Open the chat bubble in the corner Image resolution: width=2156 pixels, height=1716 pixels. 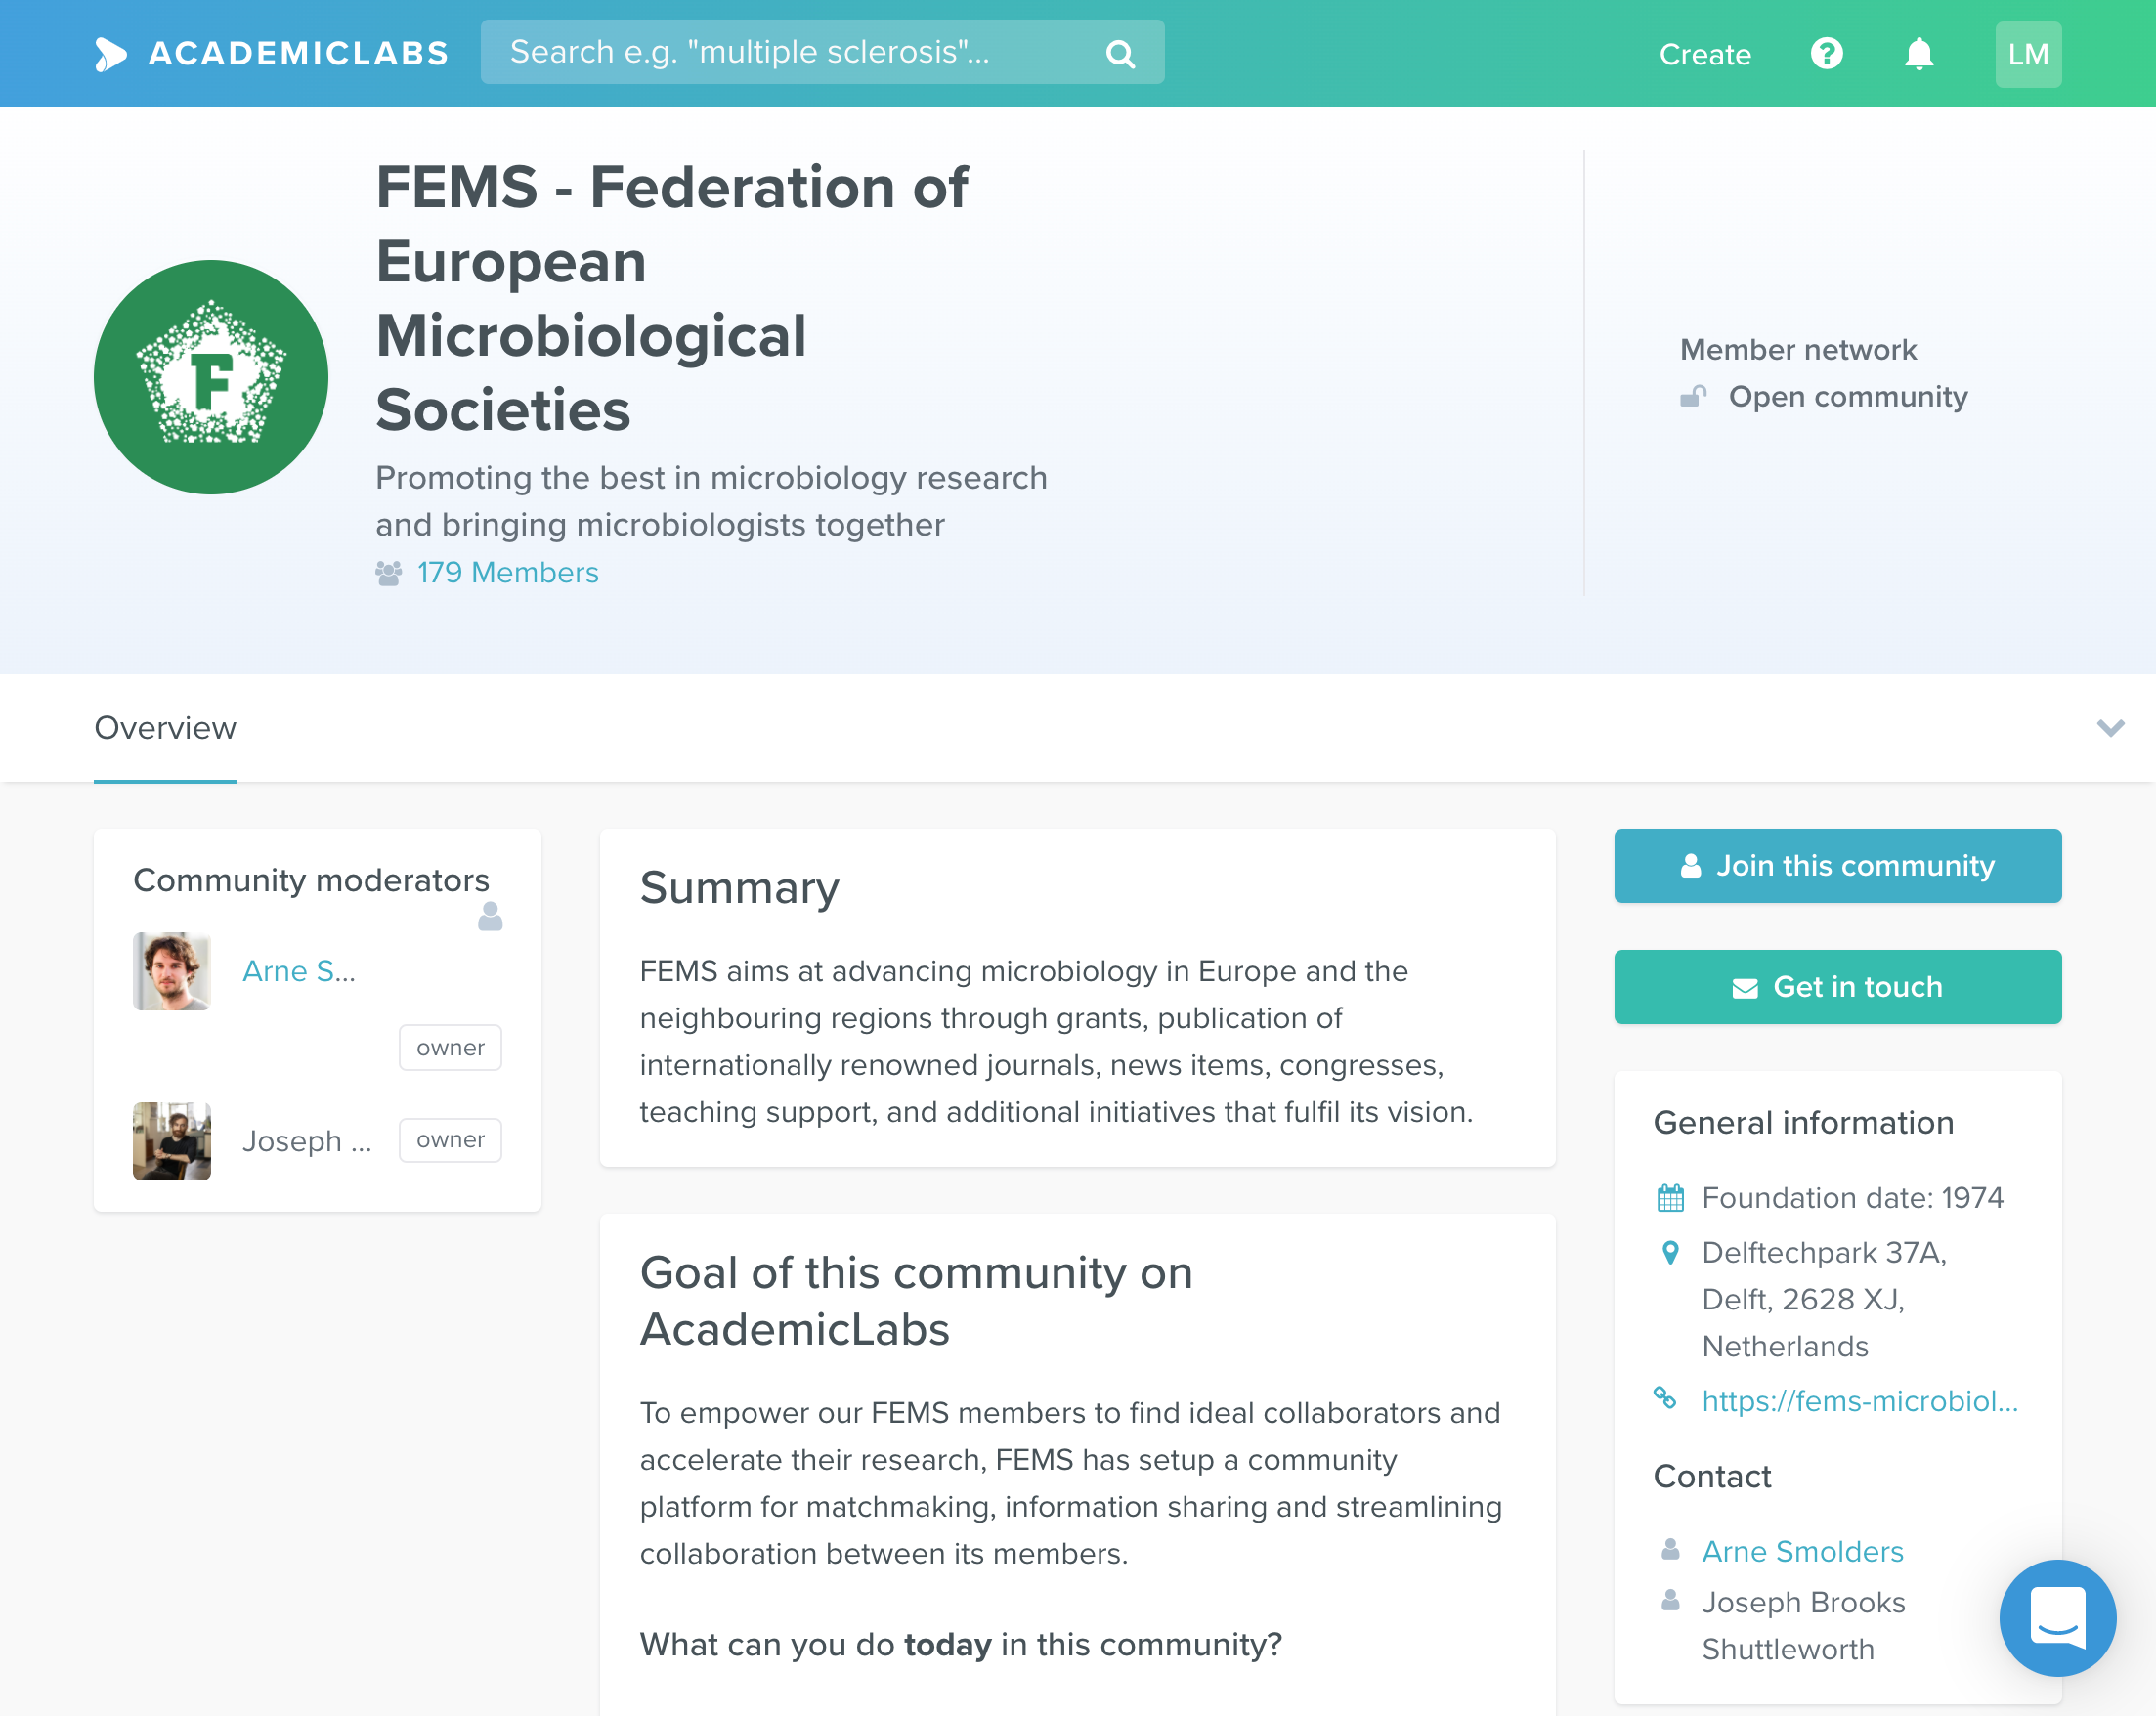click(2059, 1618)
